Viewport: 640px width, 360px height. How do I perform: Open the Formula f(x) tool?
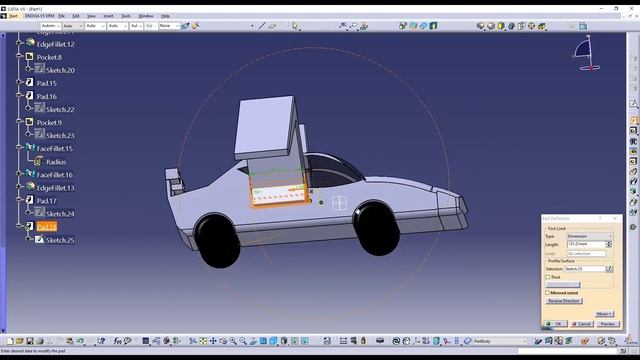(118, 341)
